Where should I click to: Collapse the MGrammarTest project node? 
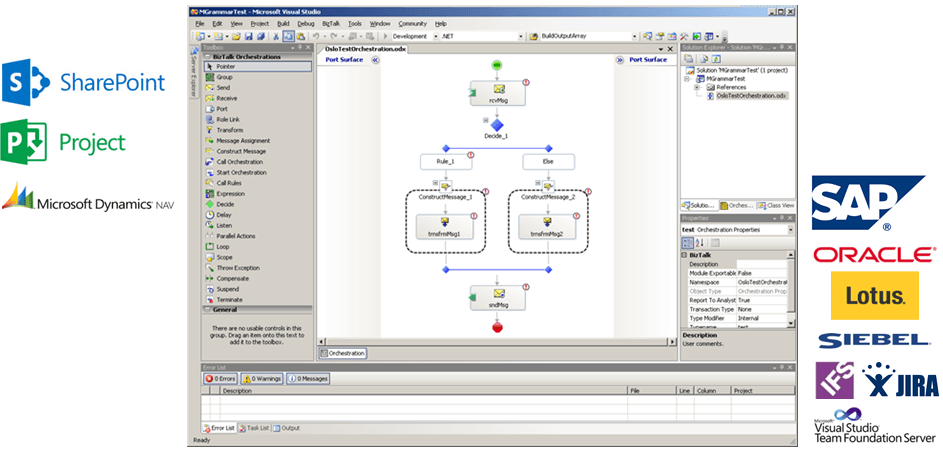pos(687,79)
